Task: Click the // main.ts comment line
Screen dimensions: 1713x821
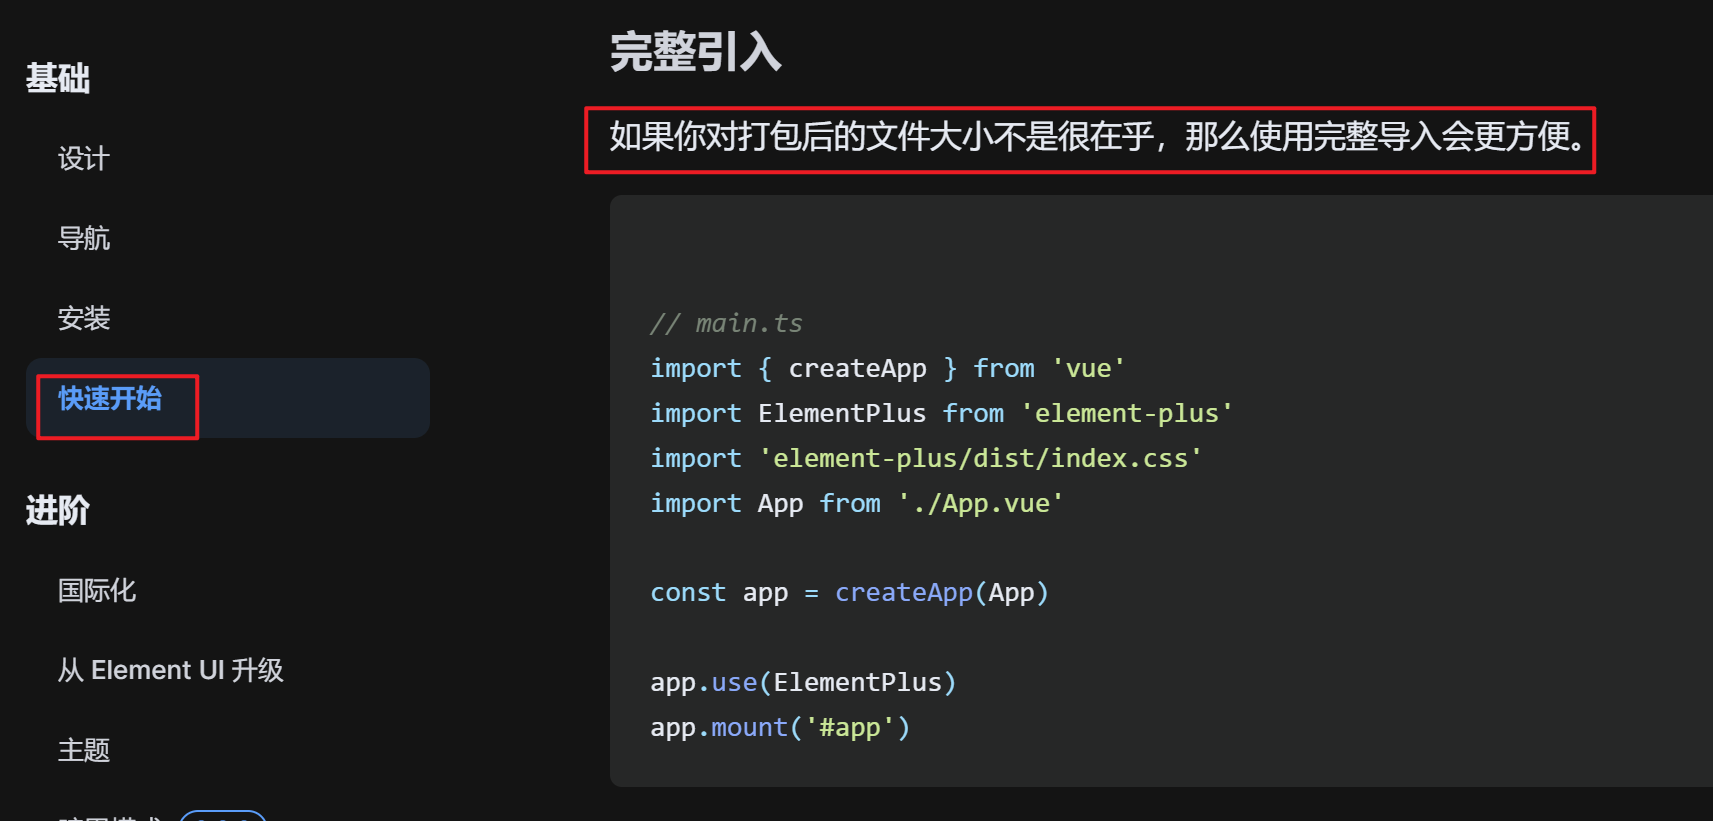Action: [x=727, y=322]
